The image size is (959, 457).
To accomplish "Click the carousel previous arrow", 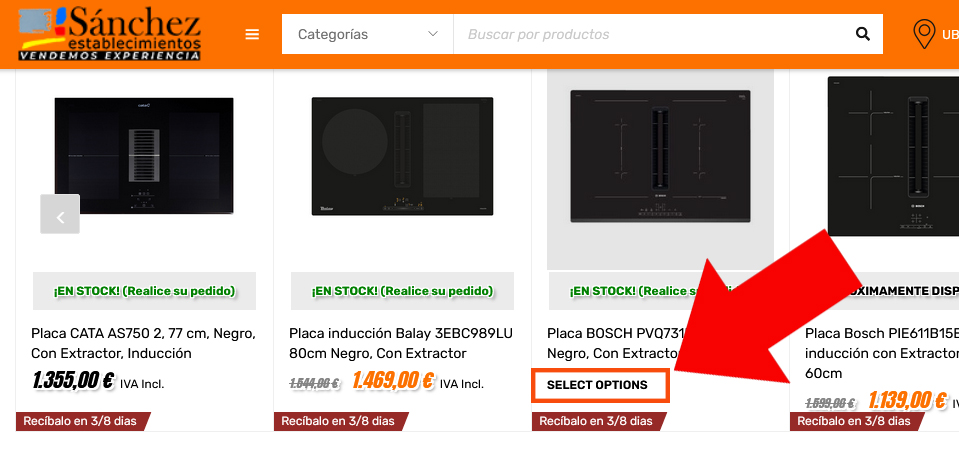I will (60, 214).
